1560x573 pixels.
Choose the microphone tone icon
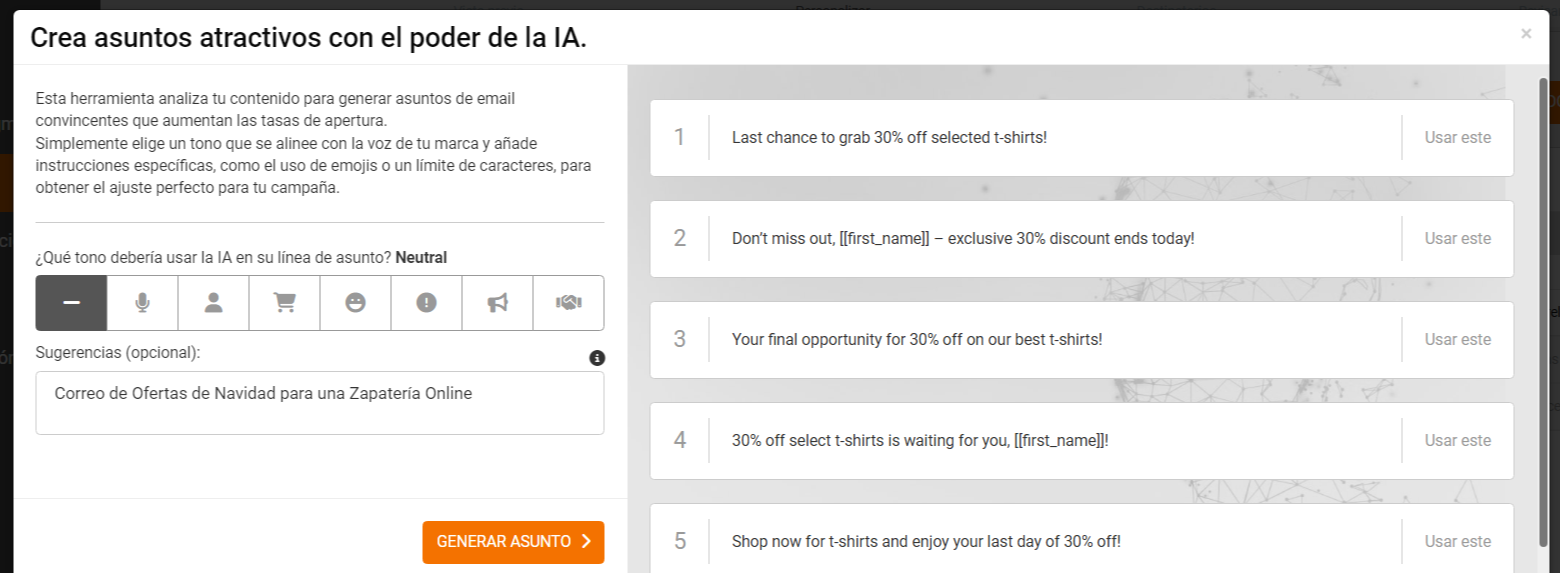[142, 303]
